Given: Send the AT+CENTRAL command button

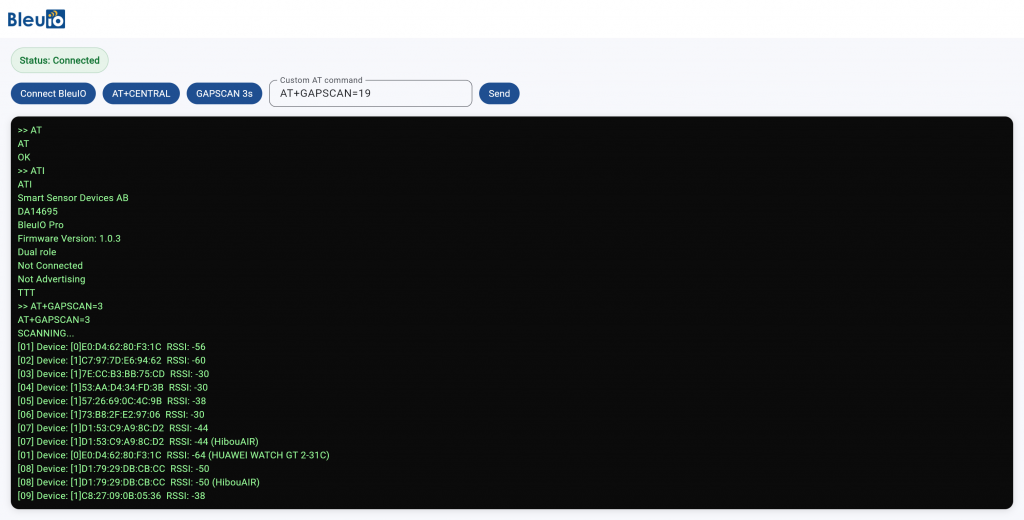Looking at the screenshot, I should pyautogui.click(x=141, y=93).
